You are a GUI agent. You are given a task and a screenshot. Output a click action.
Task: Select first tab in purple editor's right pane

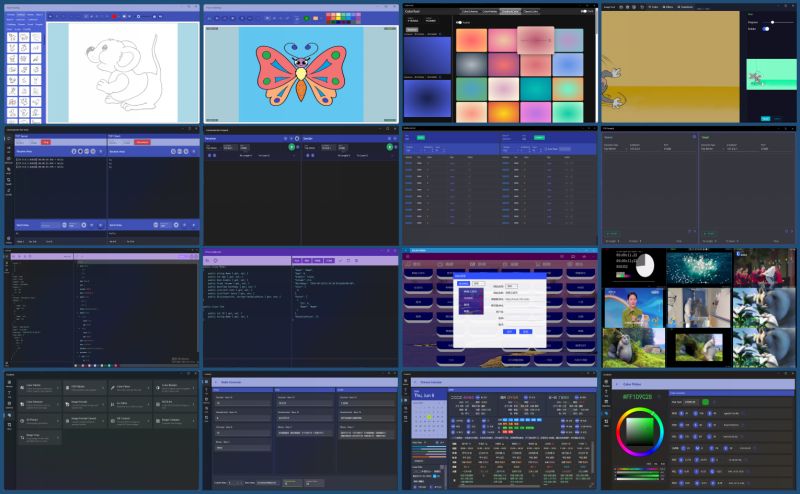point(297,260)
